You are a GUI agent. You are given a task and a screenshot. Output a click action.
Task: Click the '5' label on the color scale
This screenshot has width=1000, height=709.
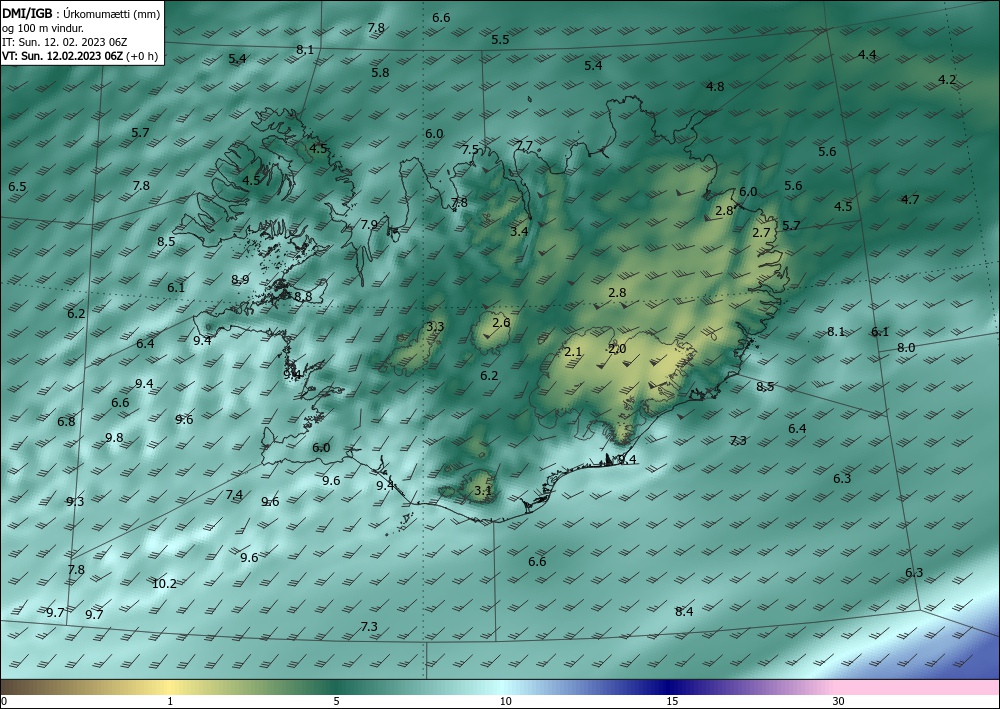pos(336,701)
